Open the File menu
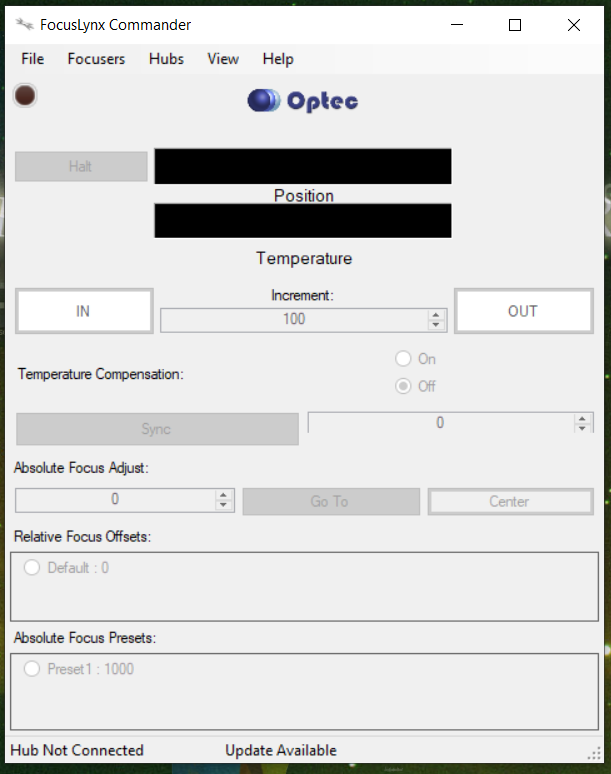Image resolution: width=611 pixels, height=774 pixels. coord(33,59)
